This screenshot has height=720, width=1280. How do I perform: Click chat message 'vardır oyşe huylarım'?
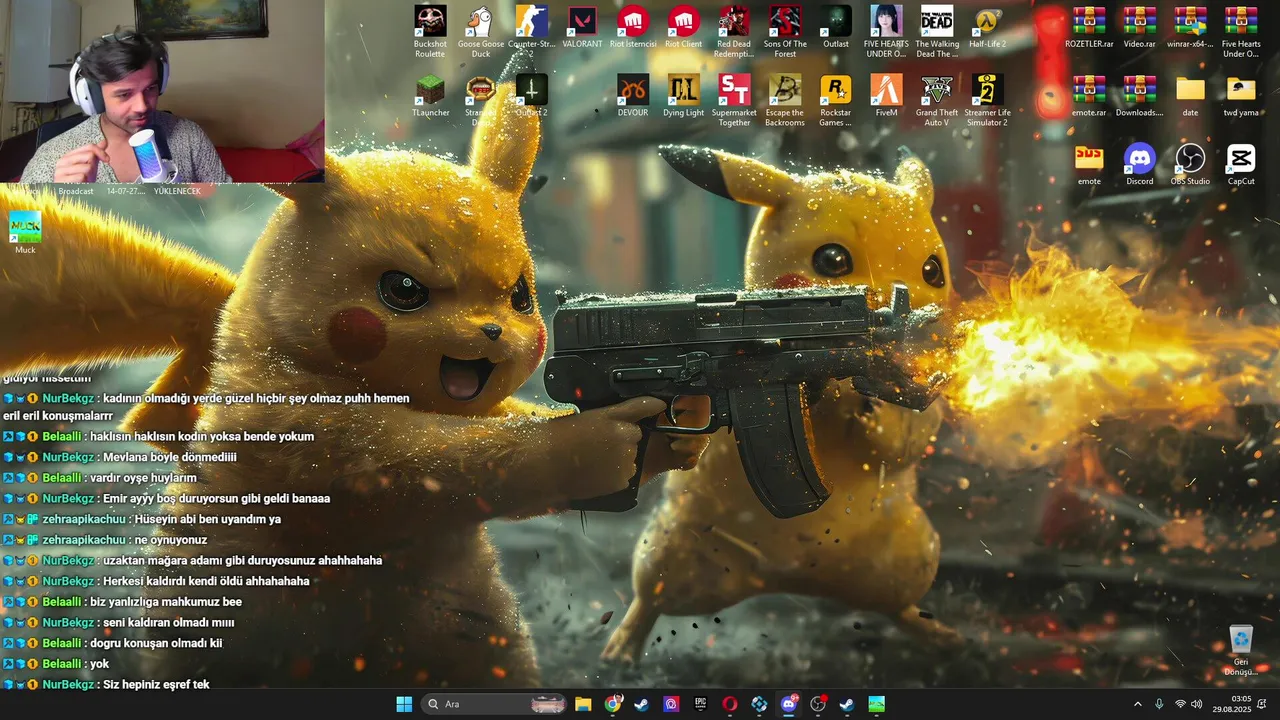click(143, 478)
